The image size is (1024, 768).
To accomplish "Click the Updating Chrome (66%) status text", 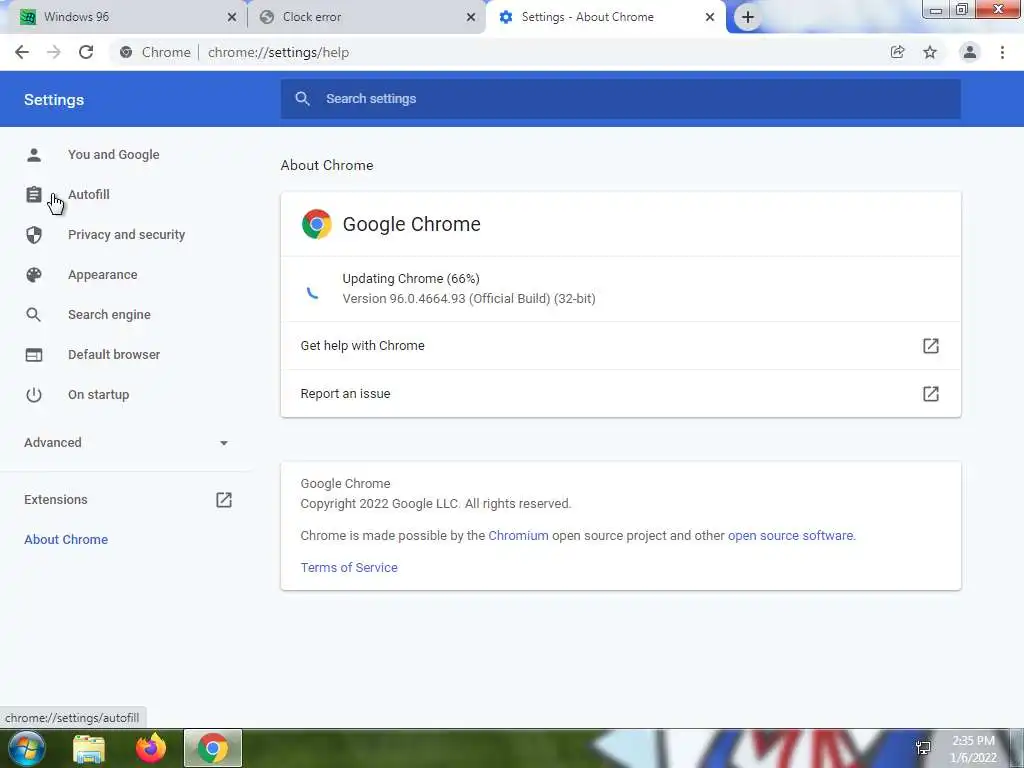I will point(411,279).
